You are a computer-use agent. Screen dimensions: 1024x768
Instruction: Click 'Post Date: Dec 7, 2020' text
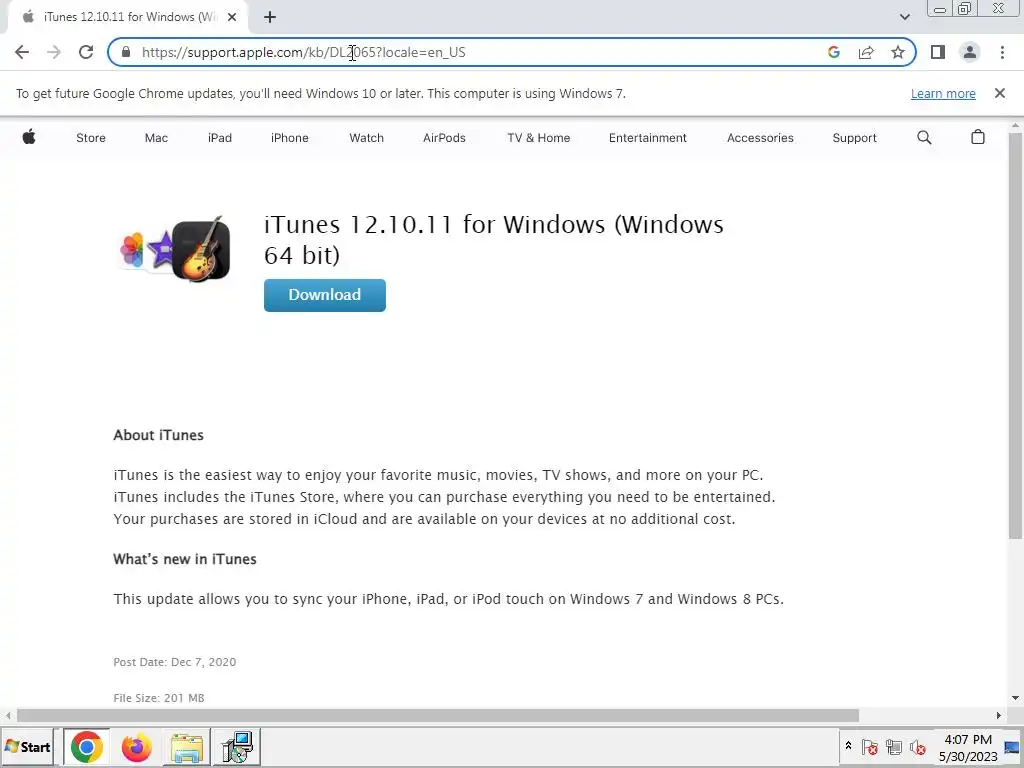click(x=174, y=662)
